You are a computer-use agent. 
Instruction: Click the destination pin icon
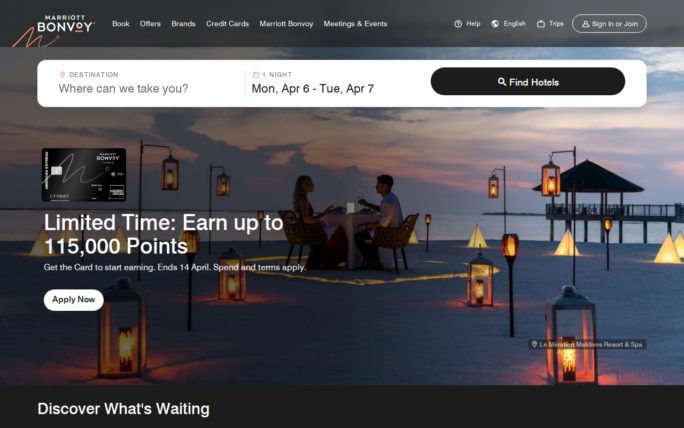62,75
